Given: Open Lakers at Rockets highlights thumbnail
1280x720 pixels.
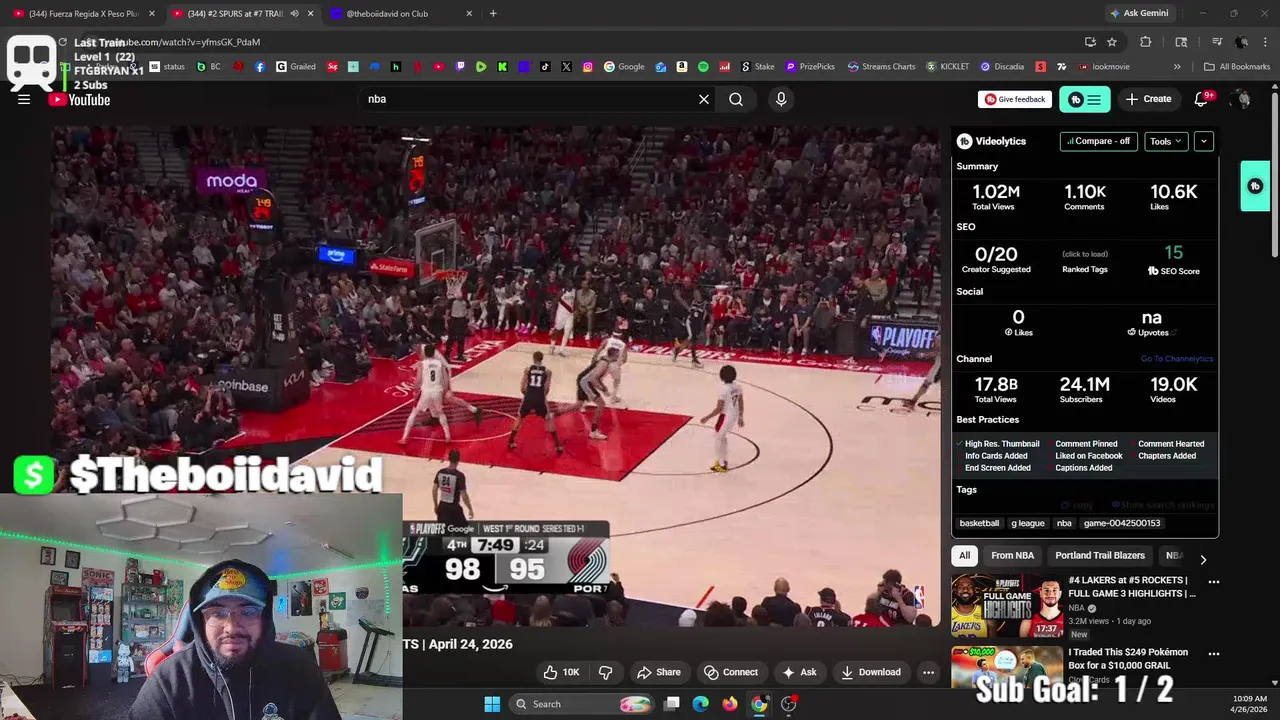Looking at the screenshot, I should pyautogui.click(x=1007, y=606).
